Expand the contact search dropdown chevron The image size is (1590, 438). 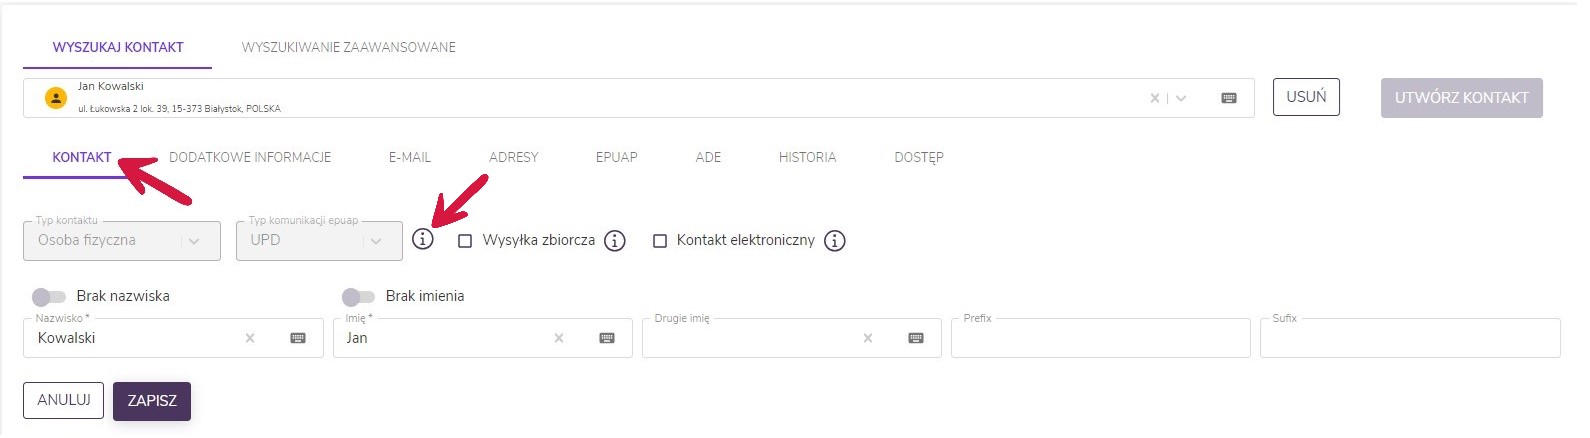pyautogui.click(x=1181, y=98)
